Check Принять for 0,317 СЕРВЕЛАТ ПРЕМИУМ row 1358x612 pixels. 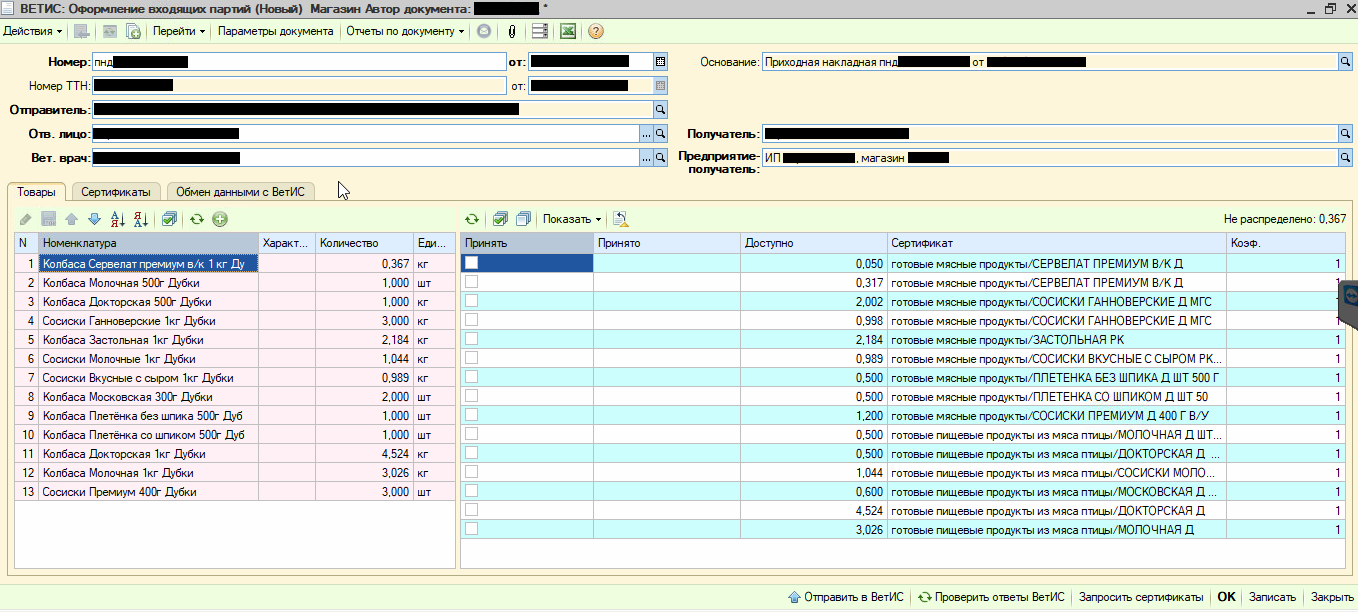pyautogui.click(x=472, y=282)
